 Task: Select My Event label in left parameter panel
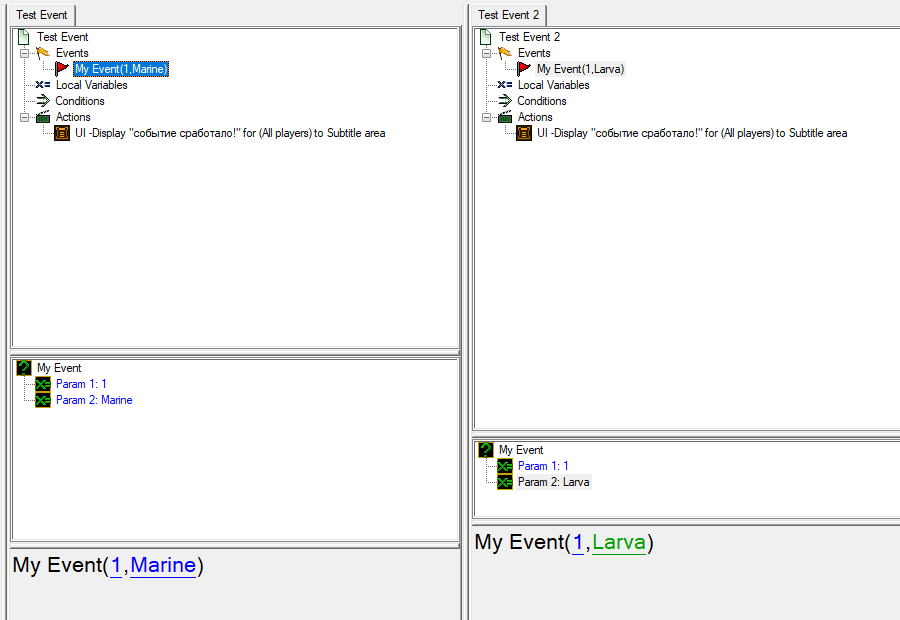coord(59,368)
